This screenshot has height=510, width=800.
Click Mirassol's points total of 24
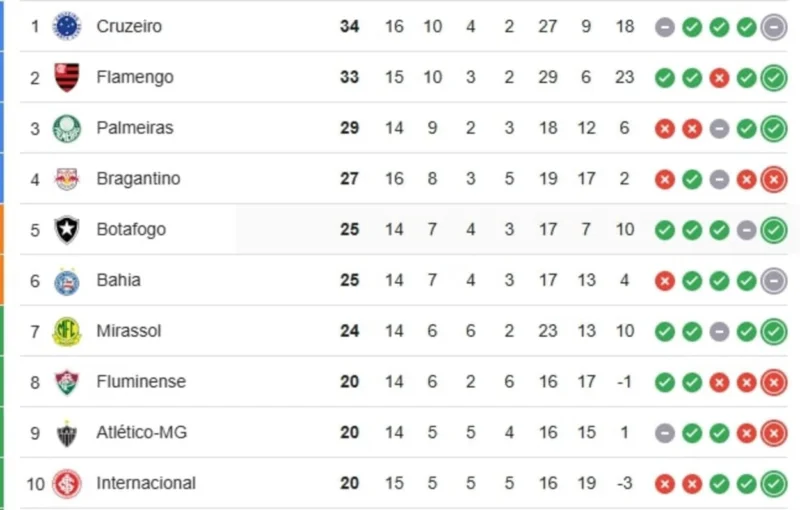pyautogui.click(x=349, y=331)
